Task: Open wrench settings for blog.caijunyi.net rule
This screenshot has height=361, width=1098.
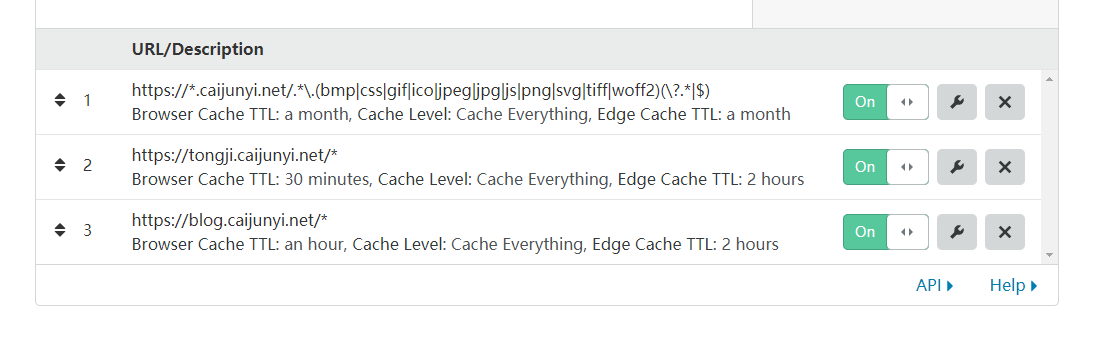Action: click(x=957, y=232)
